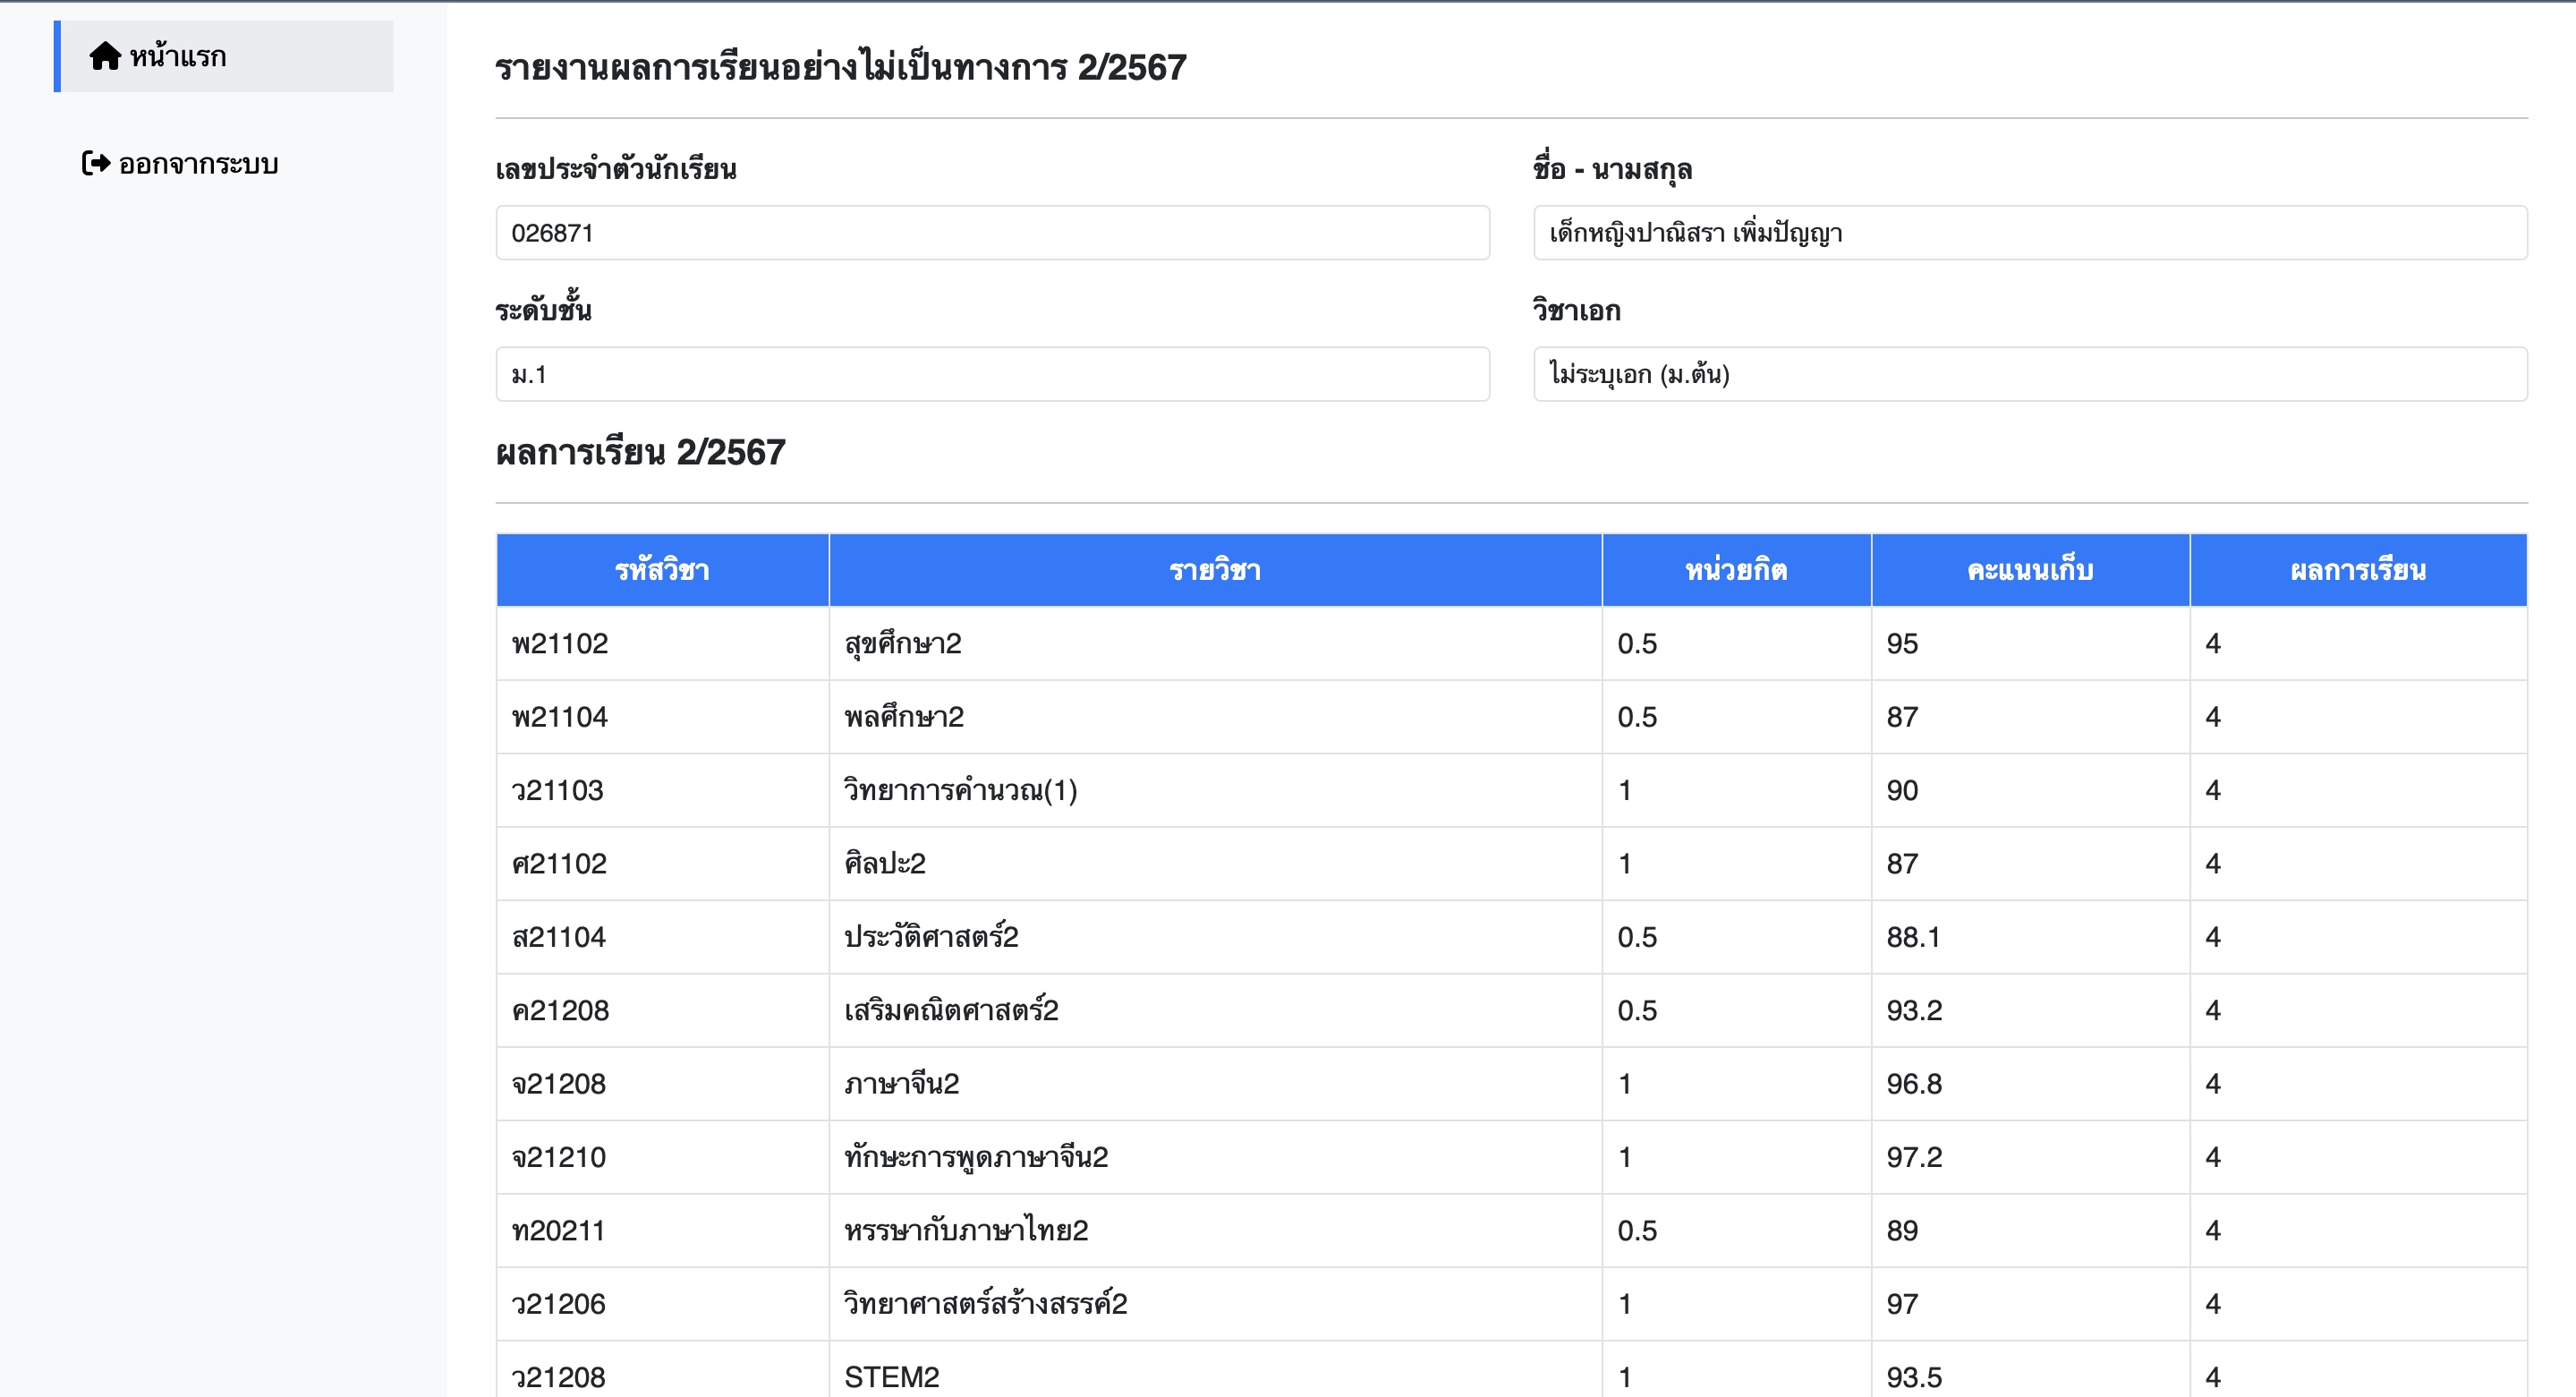Click the วิชาเอก label
This screenshot has width=2576, height=1397.
tap(1577, 311)
